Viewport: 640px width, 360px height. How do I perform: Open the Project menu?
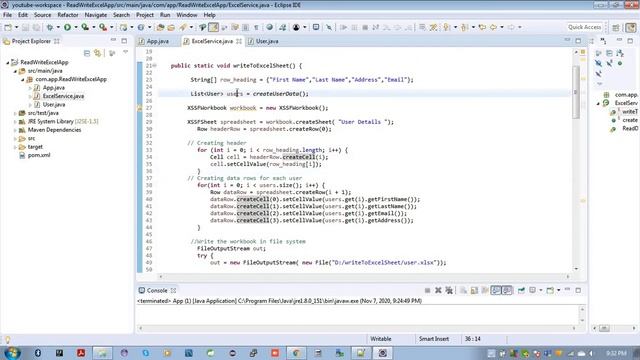[x=145, y=15]
